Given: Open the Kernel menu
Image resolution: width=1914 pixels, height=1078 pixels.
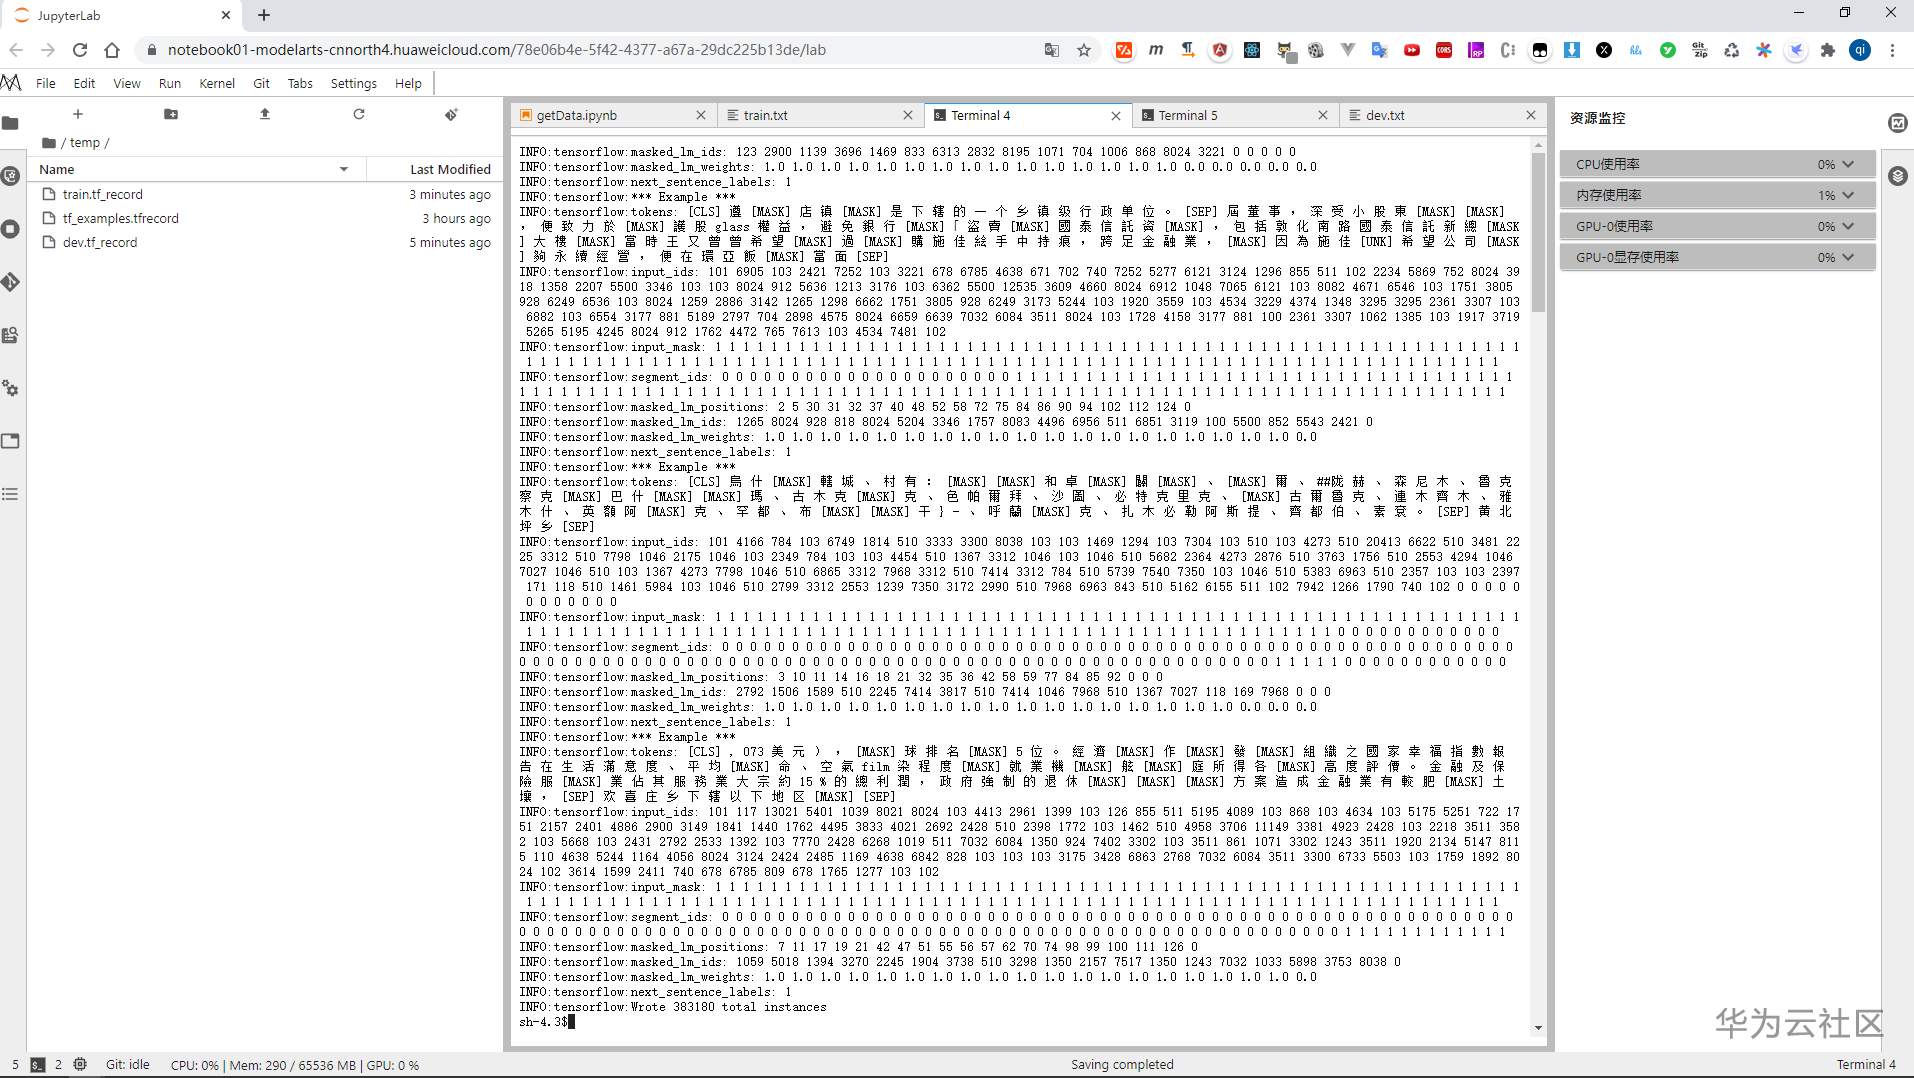Looking at the screenshot, I should click(x=217, y=84).
